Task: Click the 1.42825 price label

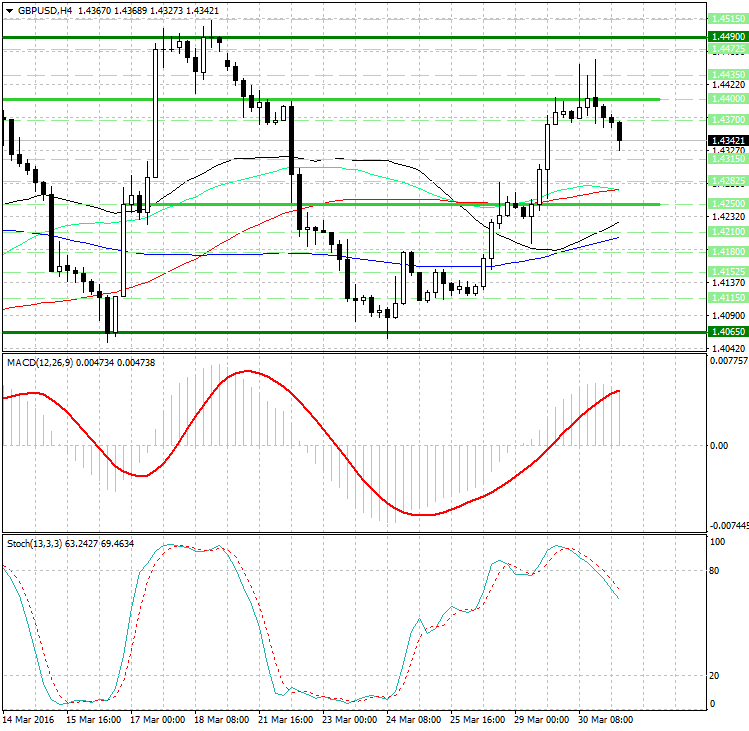Action: pos(725,180)
